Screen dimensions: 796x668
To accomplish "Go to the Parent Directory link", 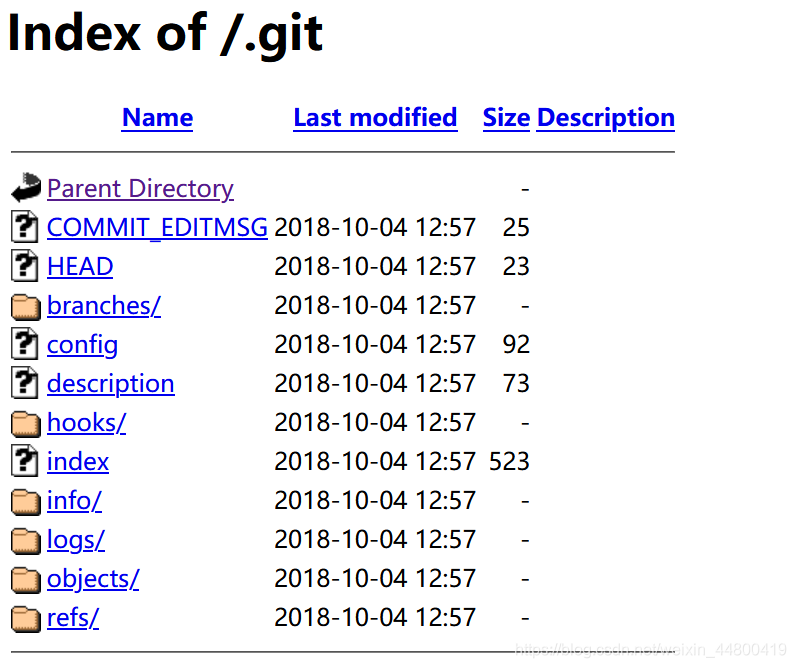I will pyautogui.click(x=140, y=188).
